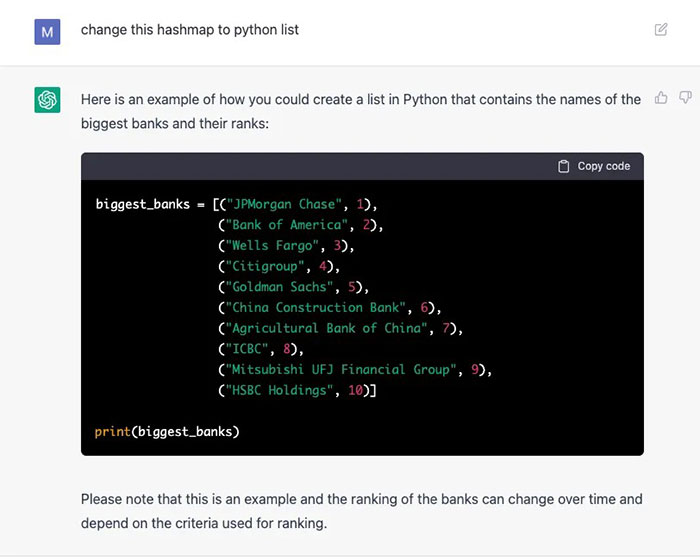The image size is (700, 560).
Task: Click the user prompt about hashmap
Action: tap(190, 30)
